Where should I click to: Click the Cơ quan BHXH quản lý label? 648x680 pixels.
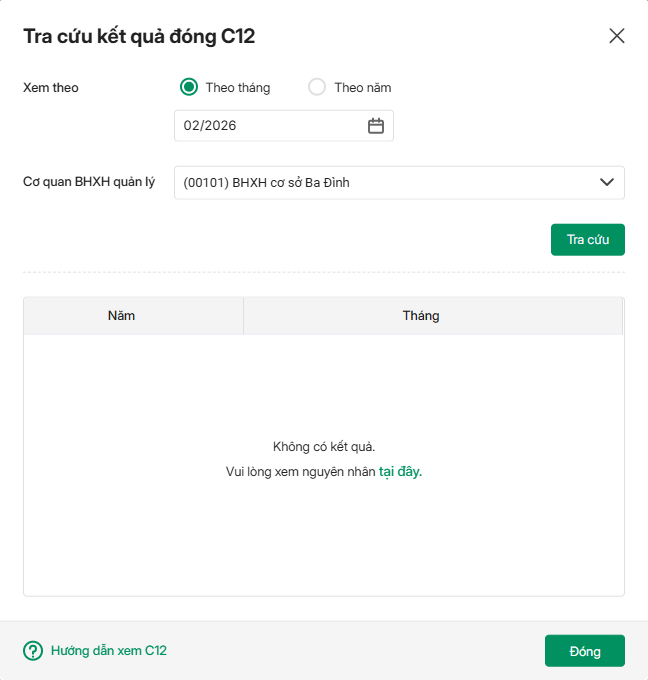point(89,183)
